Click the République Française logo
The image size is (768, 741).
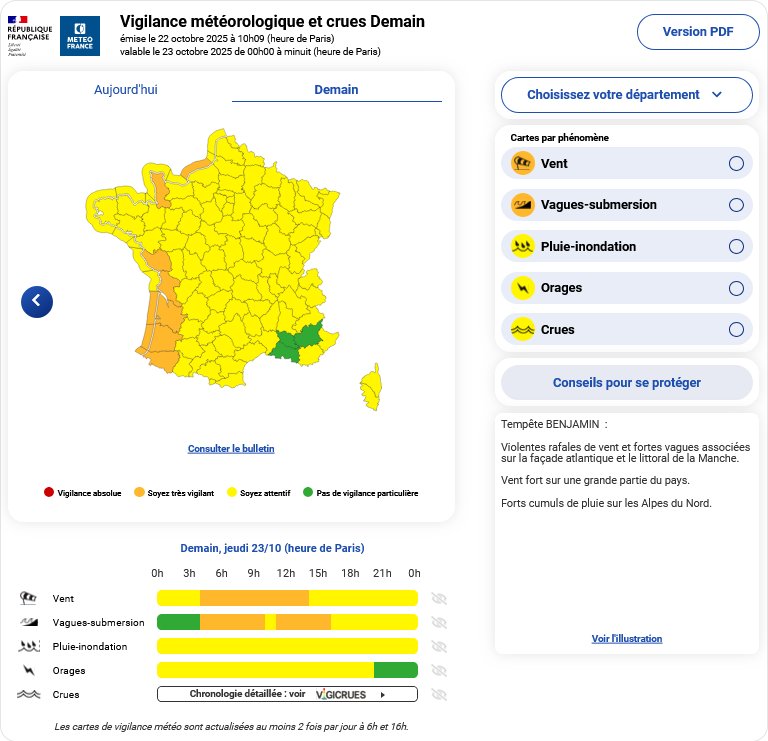[x=30, y=36]
